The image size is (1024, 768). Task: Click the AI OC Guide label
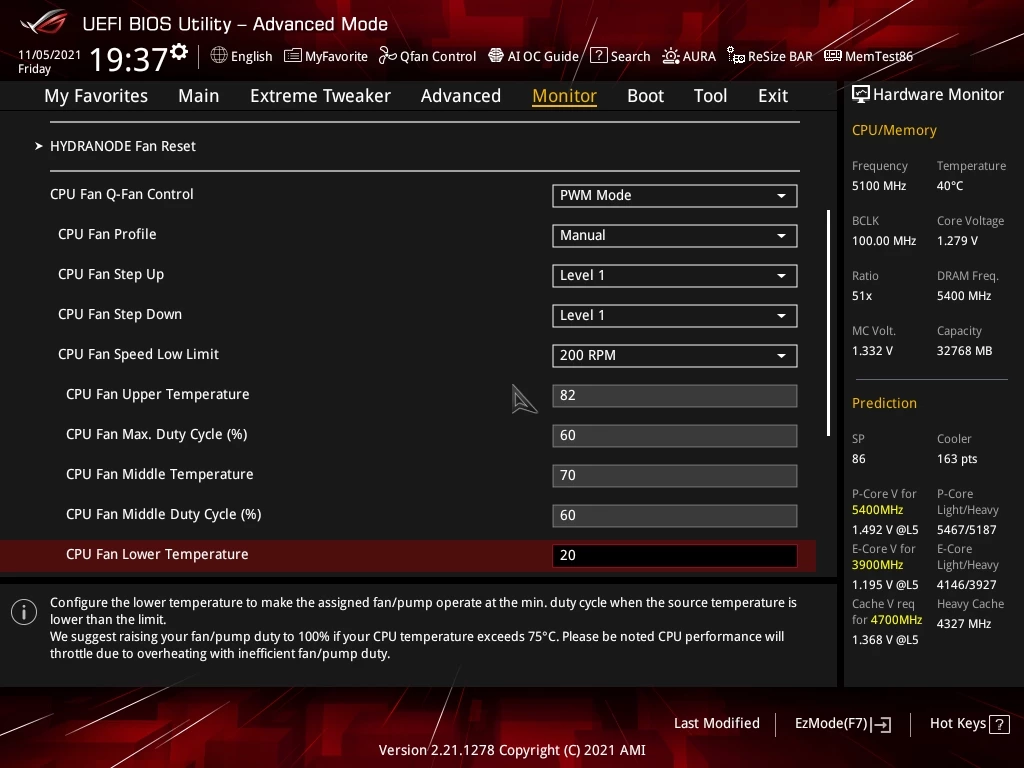coord(543,56)
